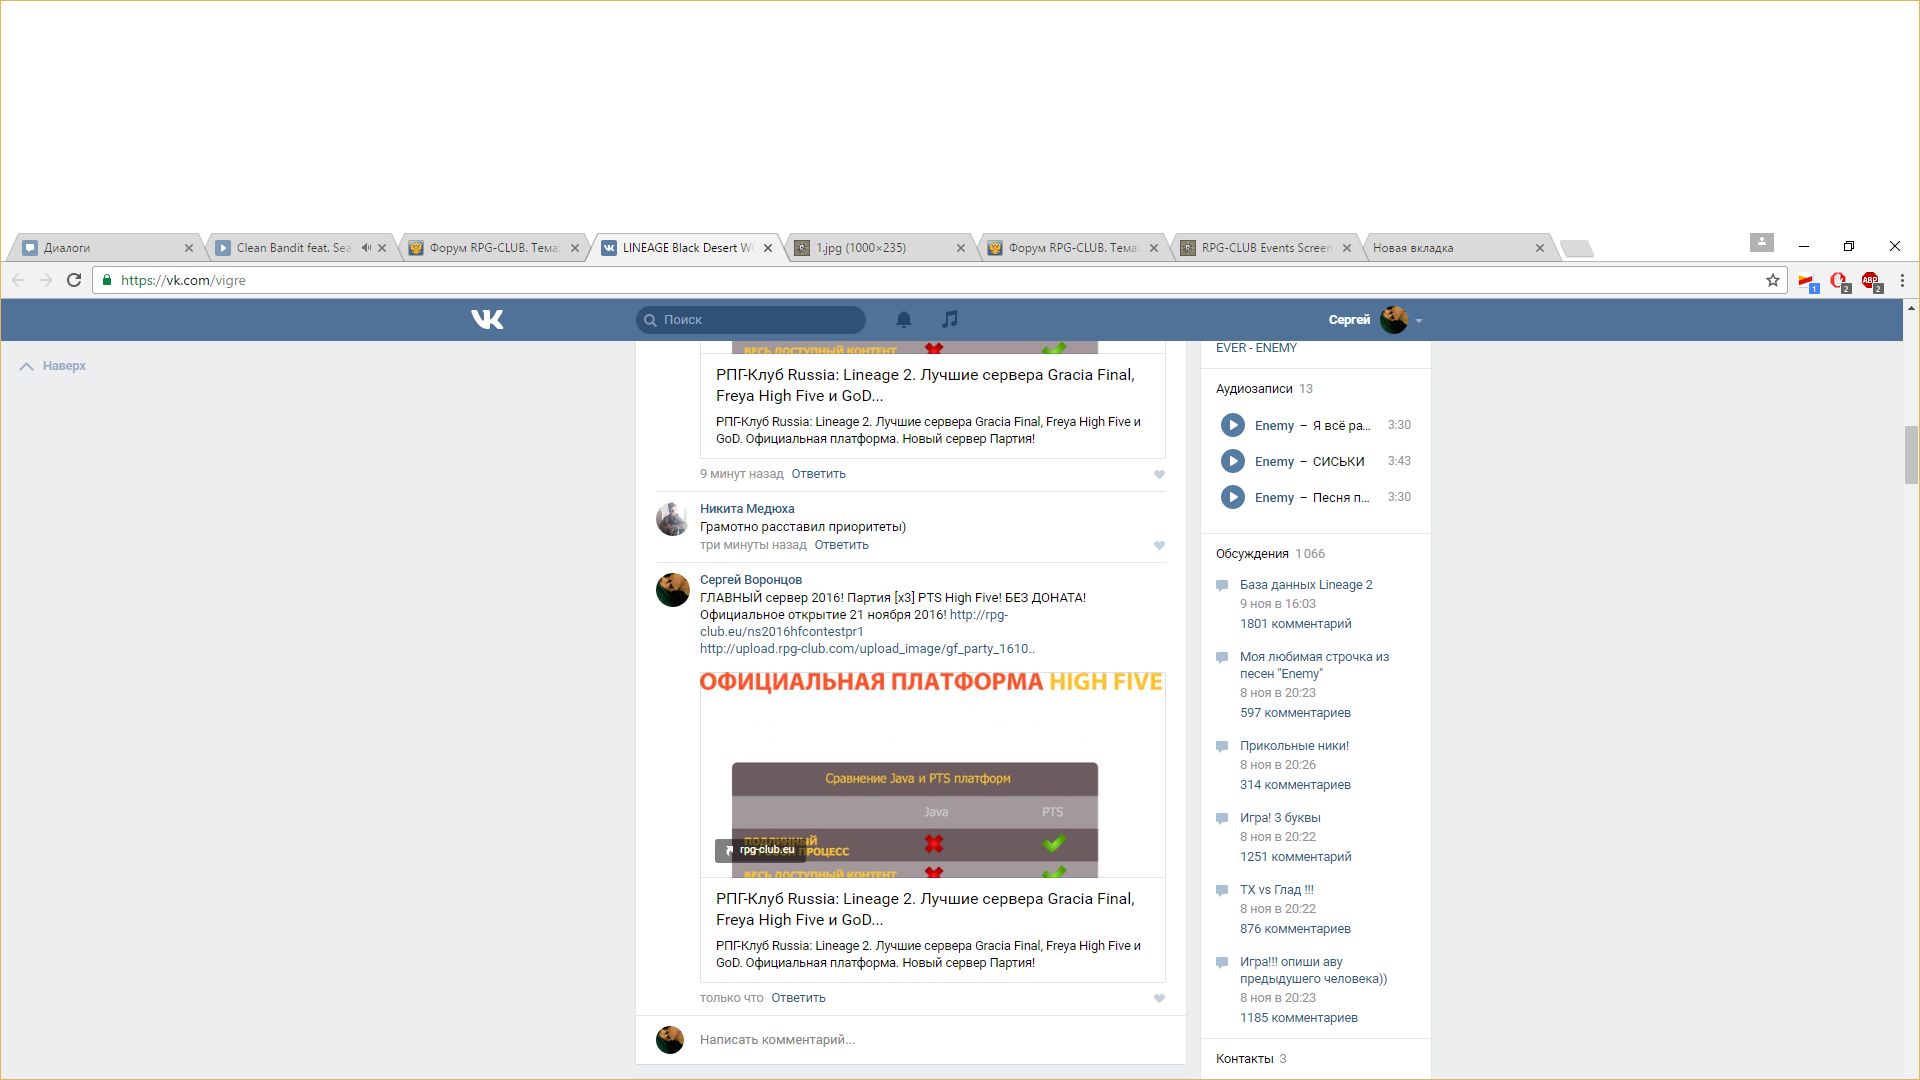The width and height of the screenshot is (1920, 1080).
Task: Open Chrome three-dot menu
Action: [1902, 280]
